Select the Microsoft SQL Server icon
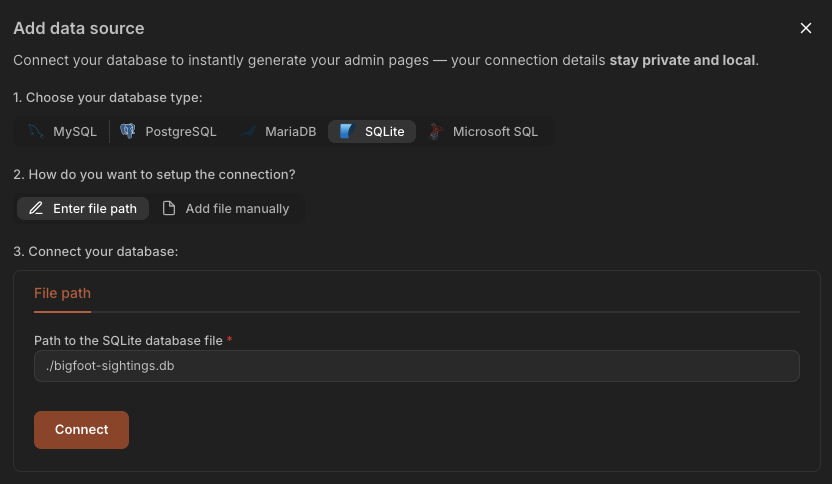 pos(436,131)
